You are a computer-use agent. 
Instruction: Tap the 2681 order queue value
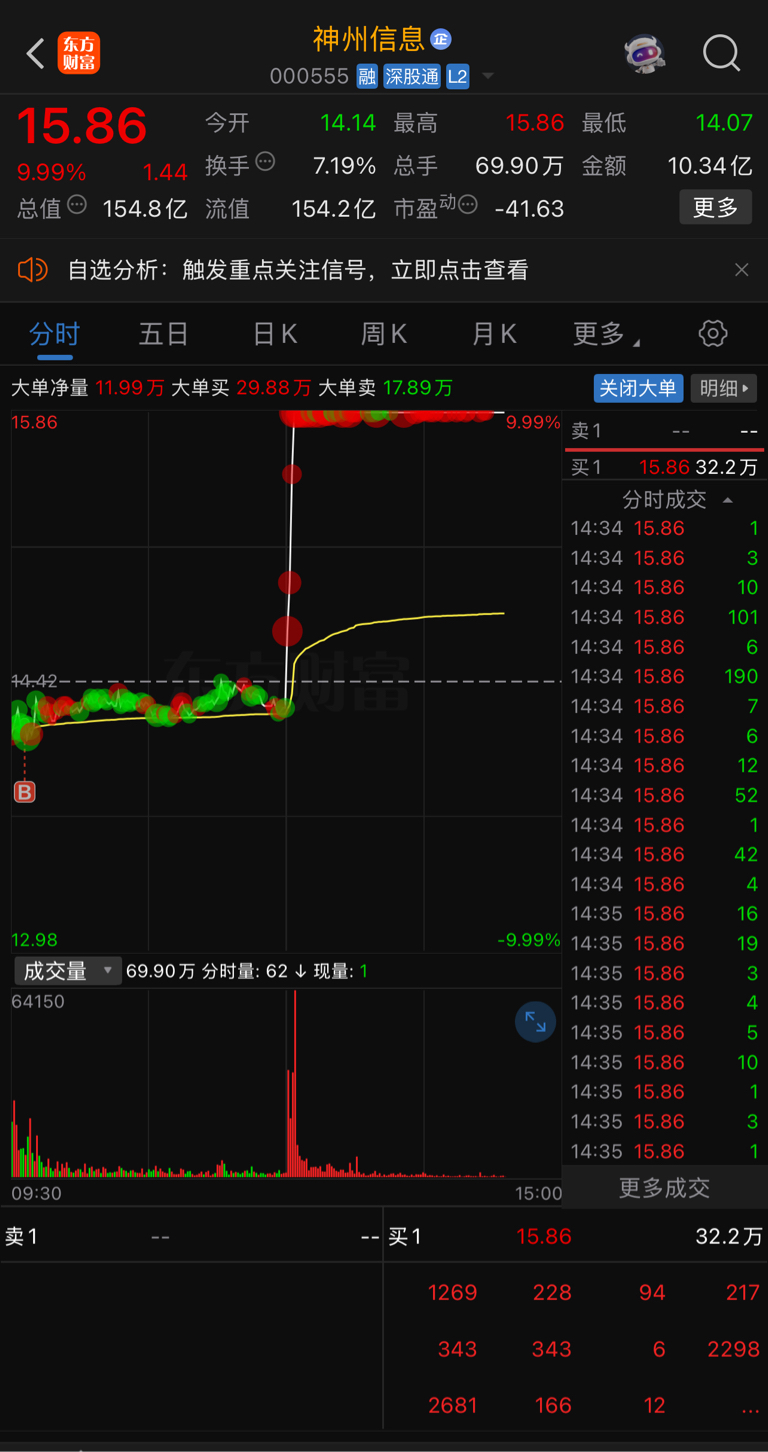click(452, 1405)
